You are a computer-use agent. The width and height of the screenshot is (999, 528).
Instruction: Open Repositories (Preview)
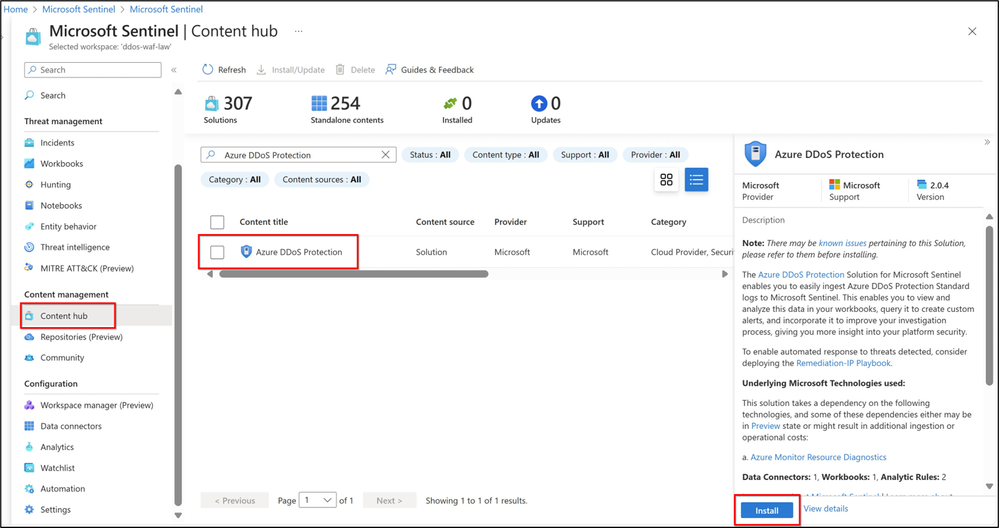(x=81, y=337)
